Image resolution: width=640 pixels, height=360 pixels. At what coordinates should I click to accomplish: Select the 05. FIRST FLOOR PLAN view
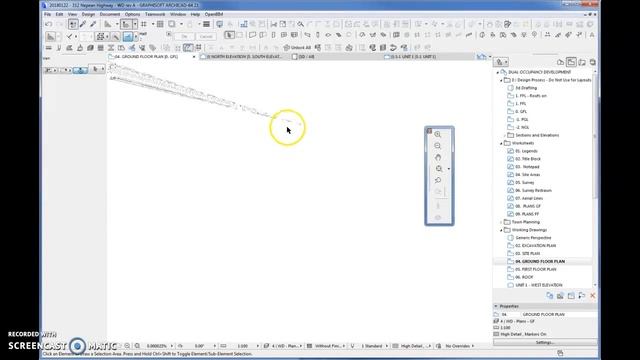(536, 269)
